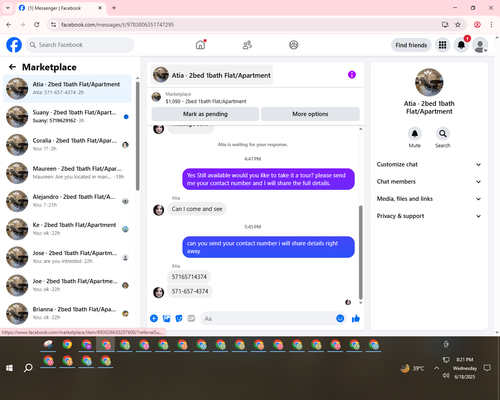
Task: Open the weather widget showing 39°C
Action: pos(412,368)
